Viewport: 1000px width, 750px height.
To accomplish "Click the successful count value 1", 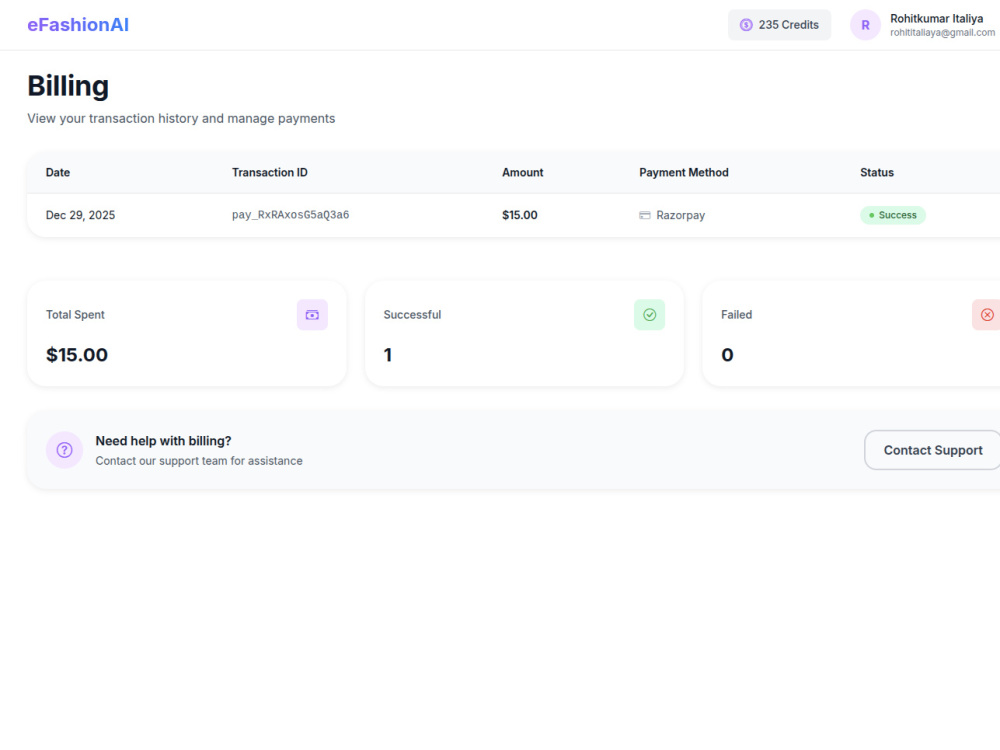I will click(x=388, y=355).
